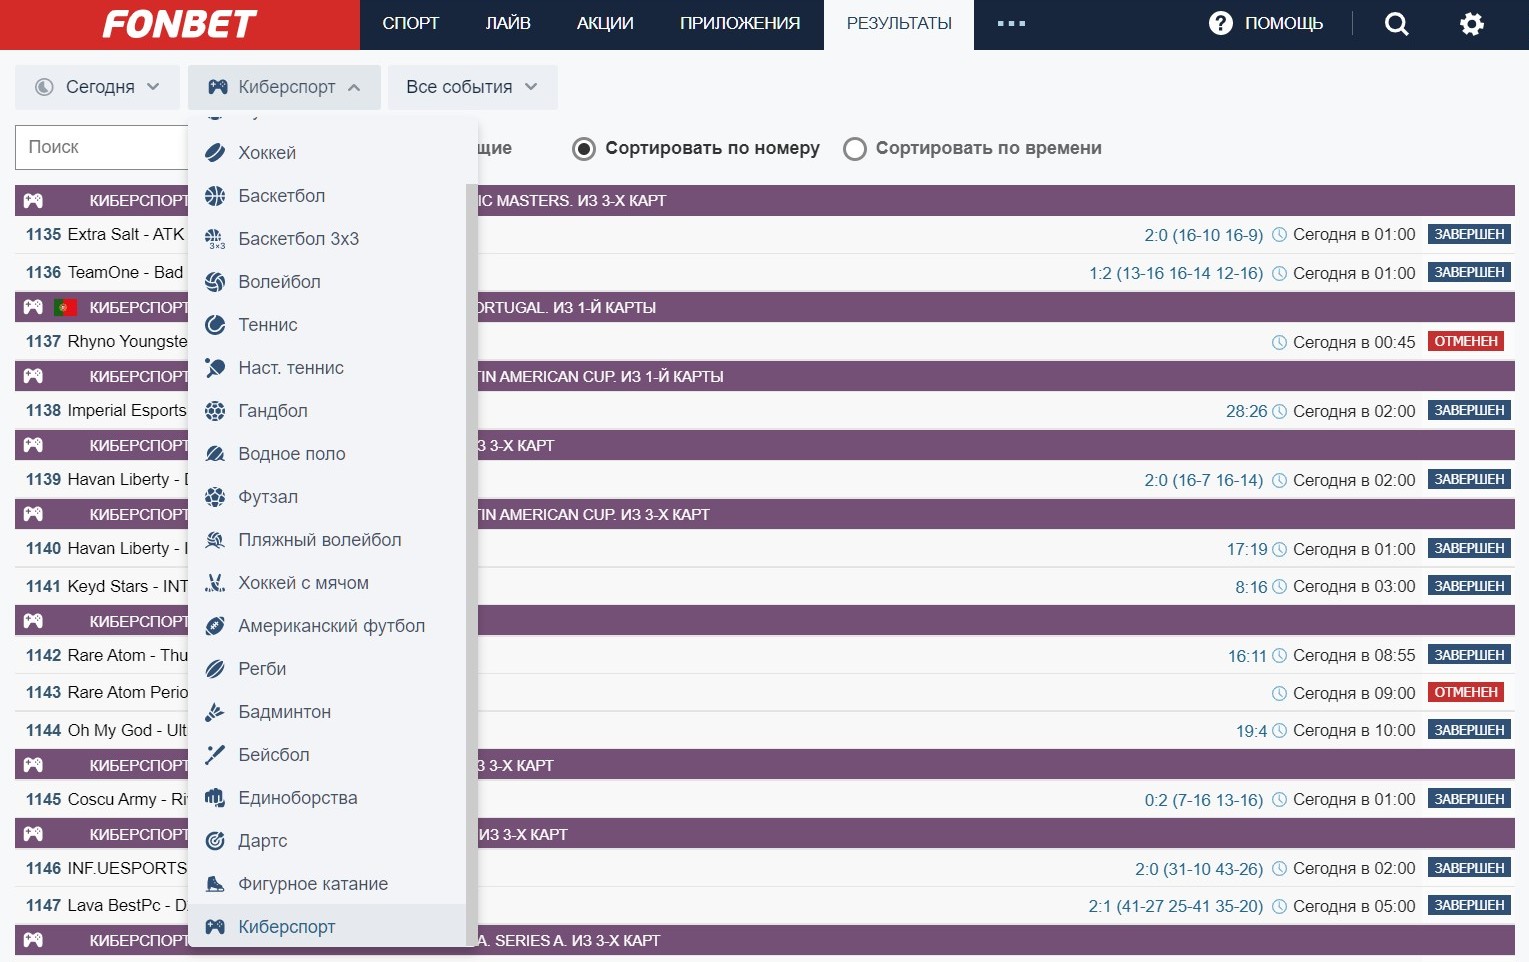Image resolution: width=1529 pixels, height=962 pixels.
Task: Open the Сегодня date dropdown
Action: click(97, 87)
